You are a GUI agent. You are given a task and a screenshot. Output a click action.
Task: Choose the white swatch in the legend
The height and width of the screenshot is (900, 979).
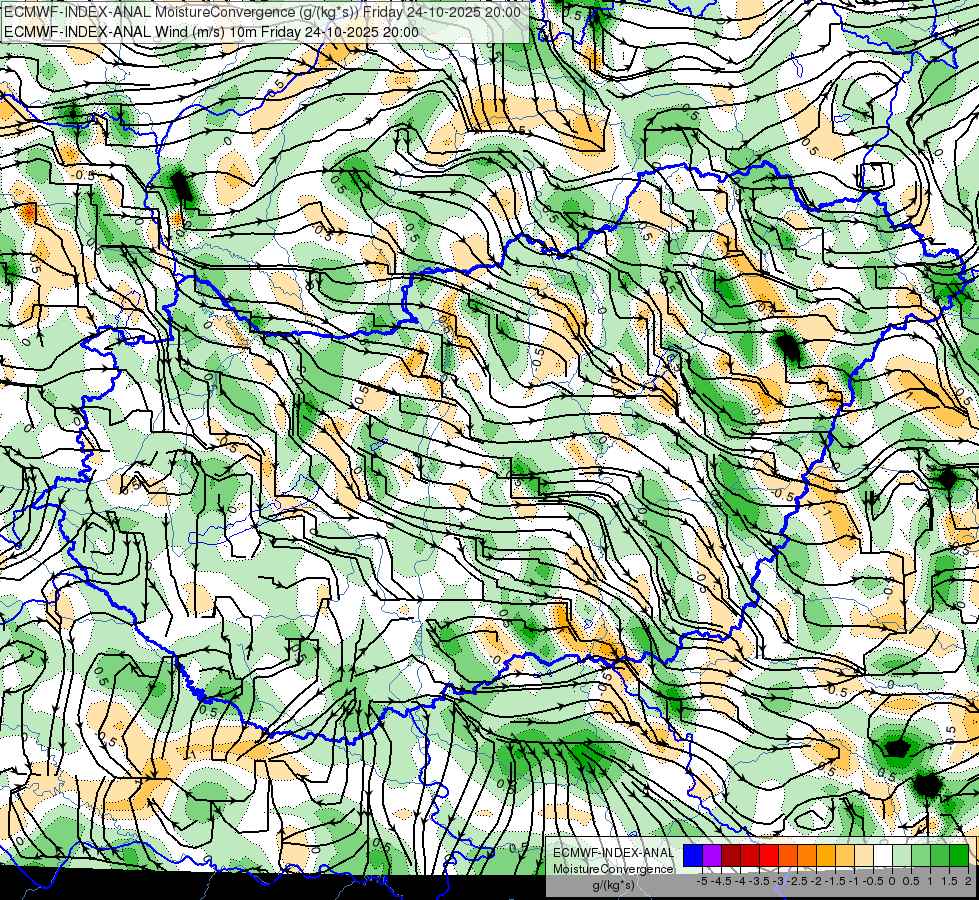pyautogui.click(x=883, y=856)
